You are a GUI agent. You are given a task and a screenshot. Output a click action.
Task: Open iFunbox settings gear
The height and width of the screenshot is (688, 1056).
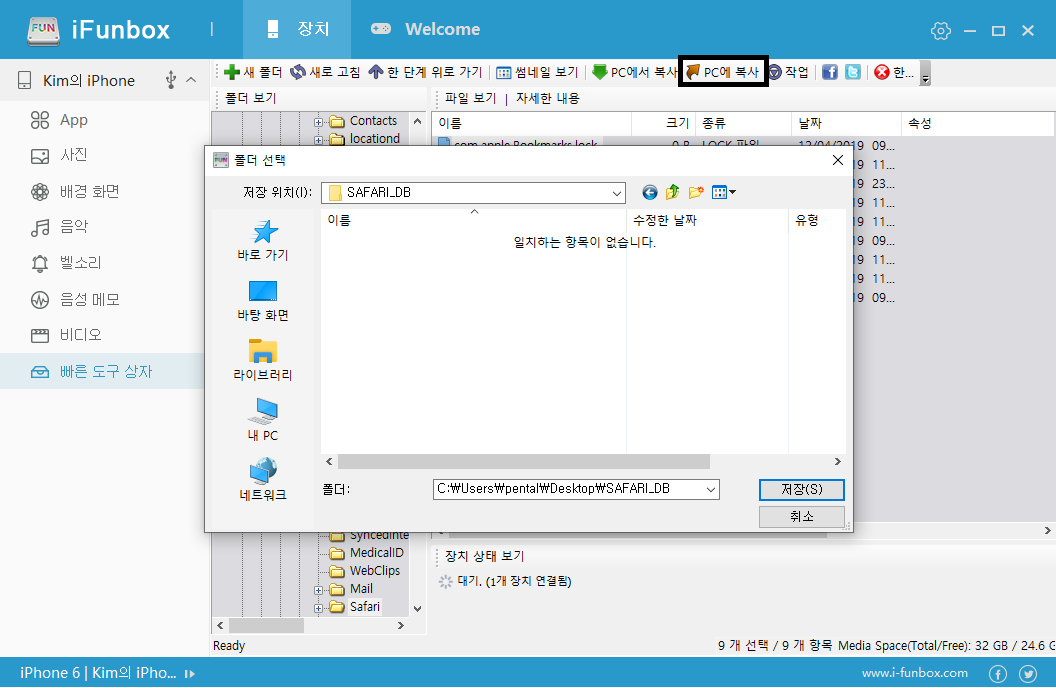941,31
